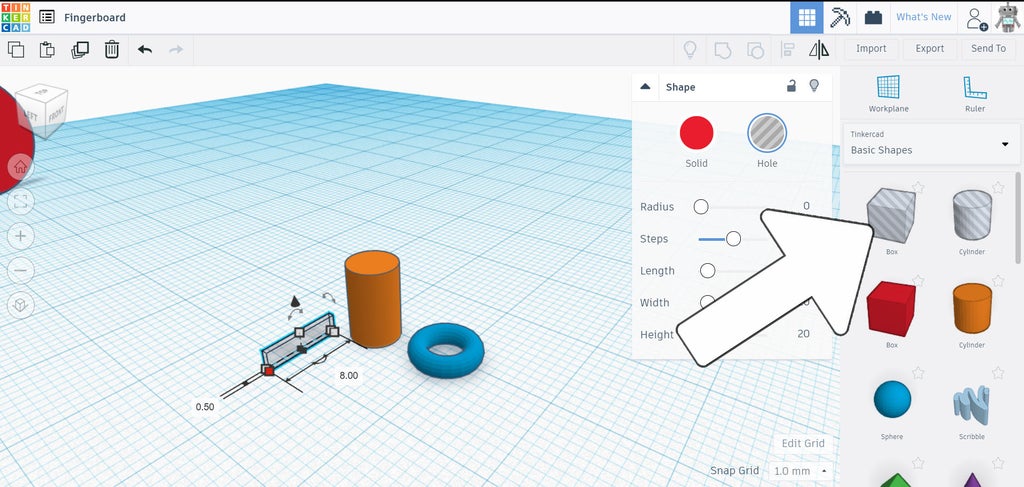Redo the last action
Screen dimensions: 1024x487
[176, 50]
